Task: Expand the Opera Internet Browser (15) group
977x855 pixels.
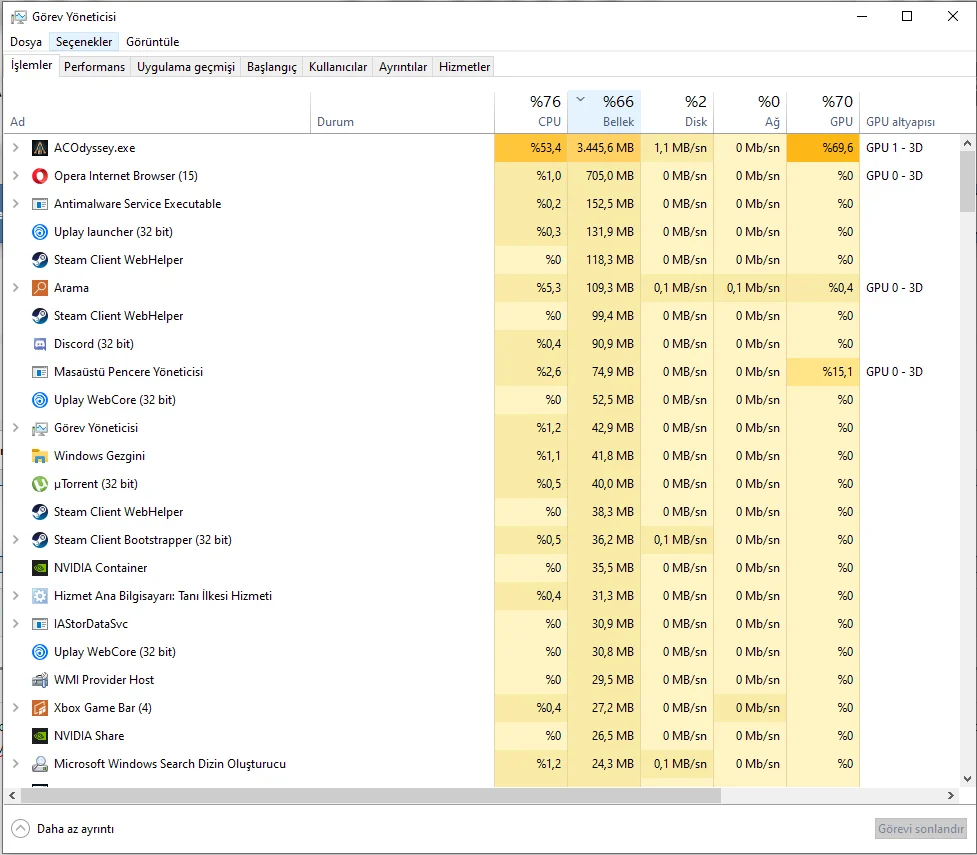Action: (x=16, y=176)
